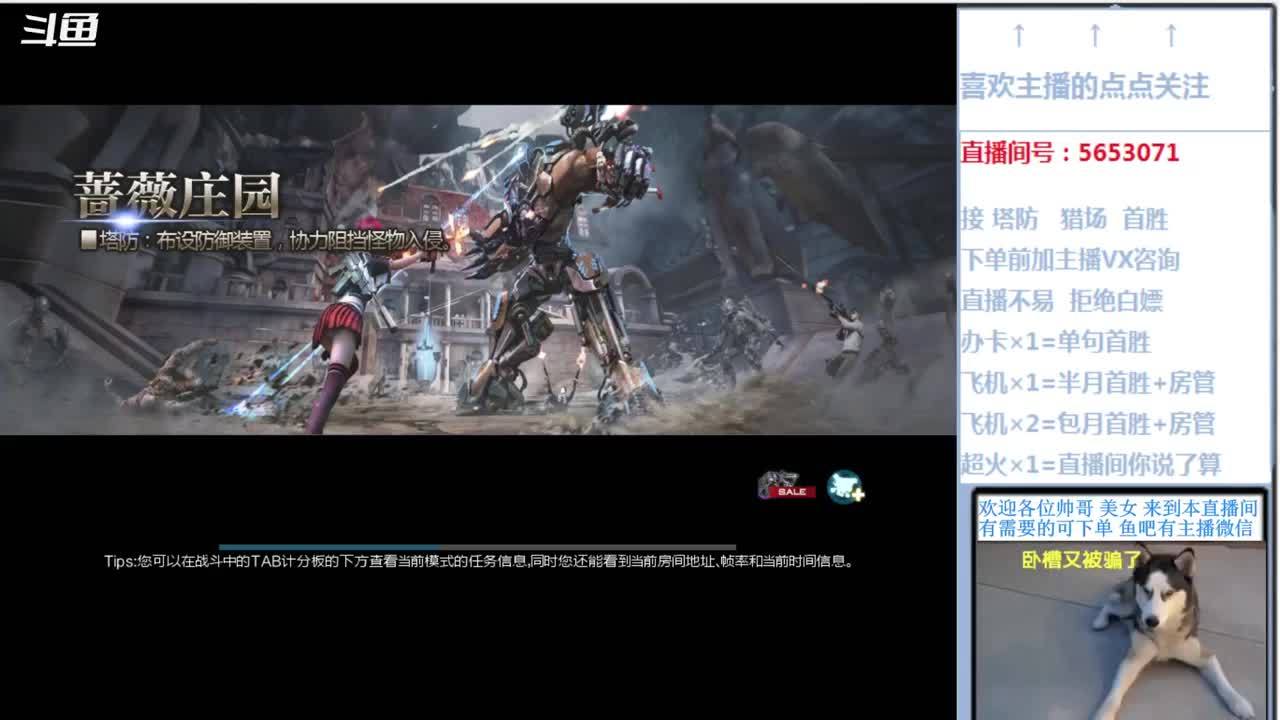Click the rightmost up arrow in side panel
This screenshot has height=720, width=1280.
tap(1171, 36)
